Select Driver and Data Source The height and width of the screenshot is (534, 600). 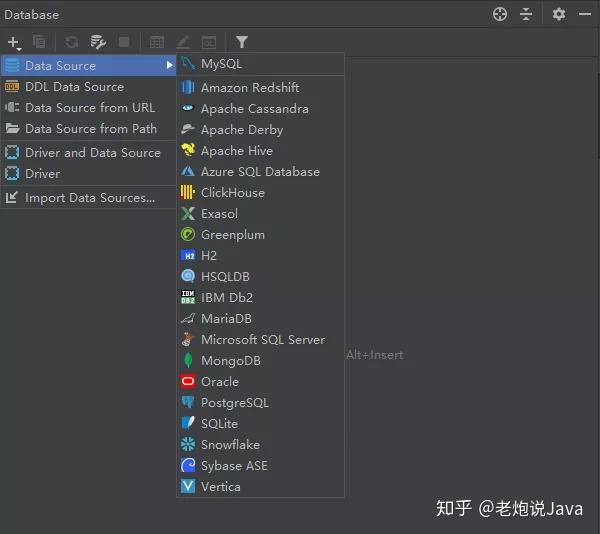tap(88, 153)
